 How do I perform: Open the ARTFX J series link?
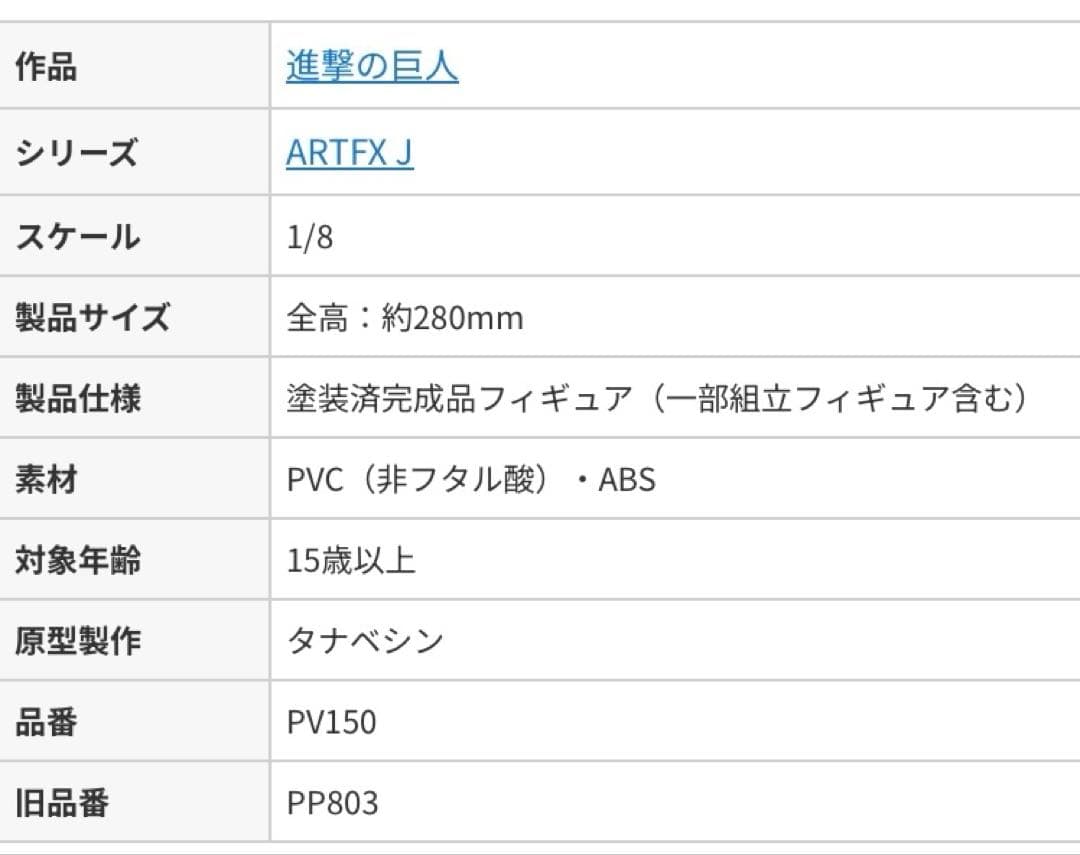pos(349,153)
